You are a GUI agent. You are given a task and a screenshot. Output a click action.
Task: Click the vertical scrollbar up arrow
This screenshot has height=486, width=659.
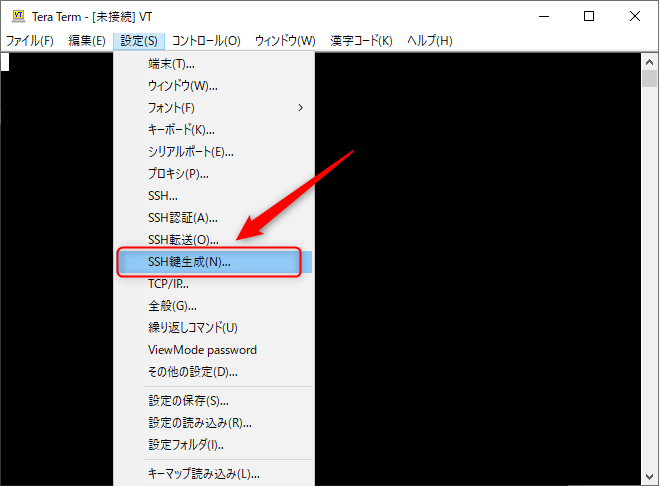[x=650, y=61]
